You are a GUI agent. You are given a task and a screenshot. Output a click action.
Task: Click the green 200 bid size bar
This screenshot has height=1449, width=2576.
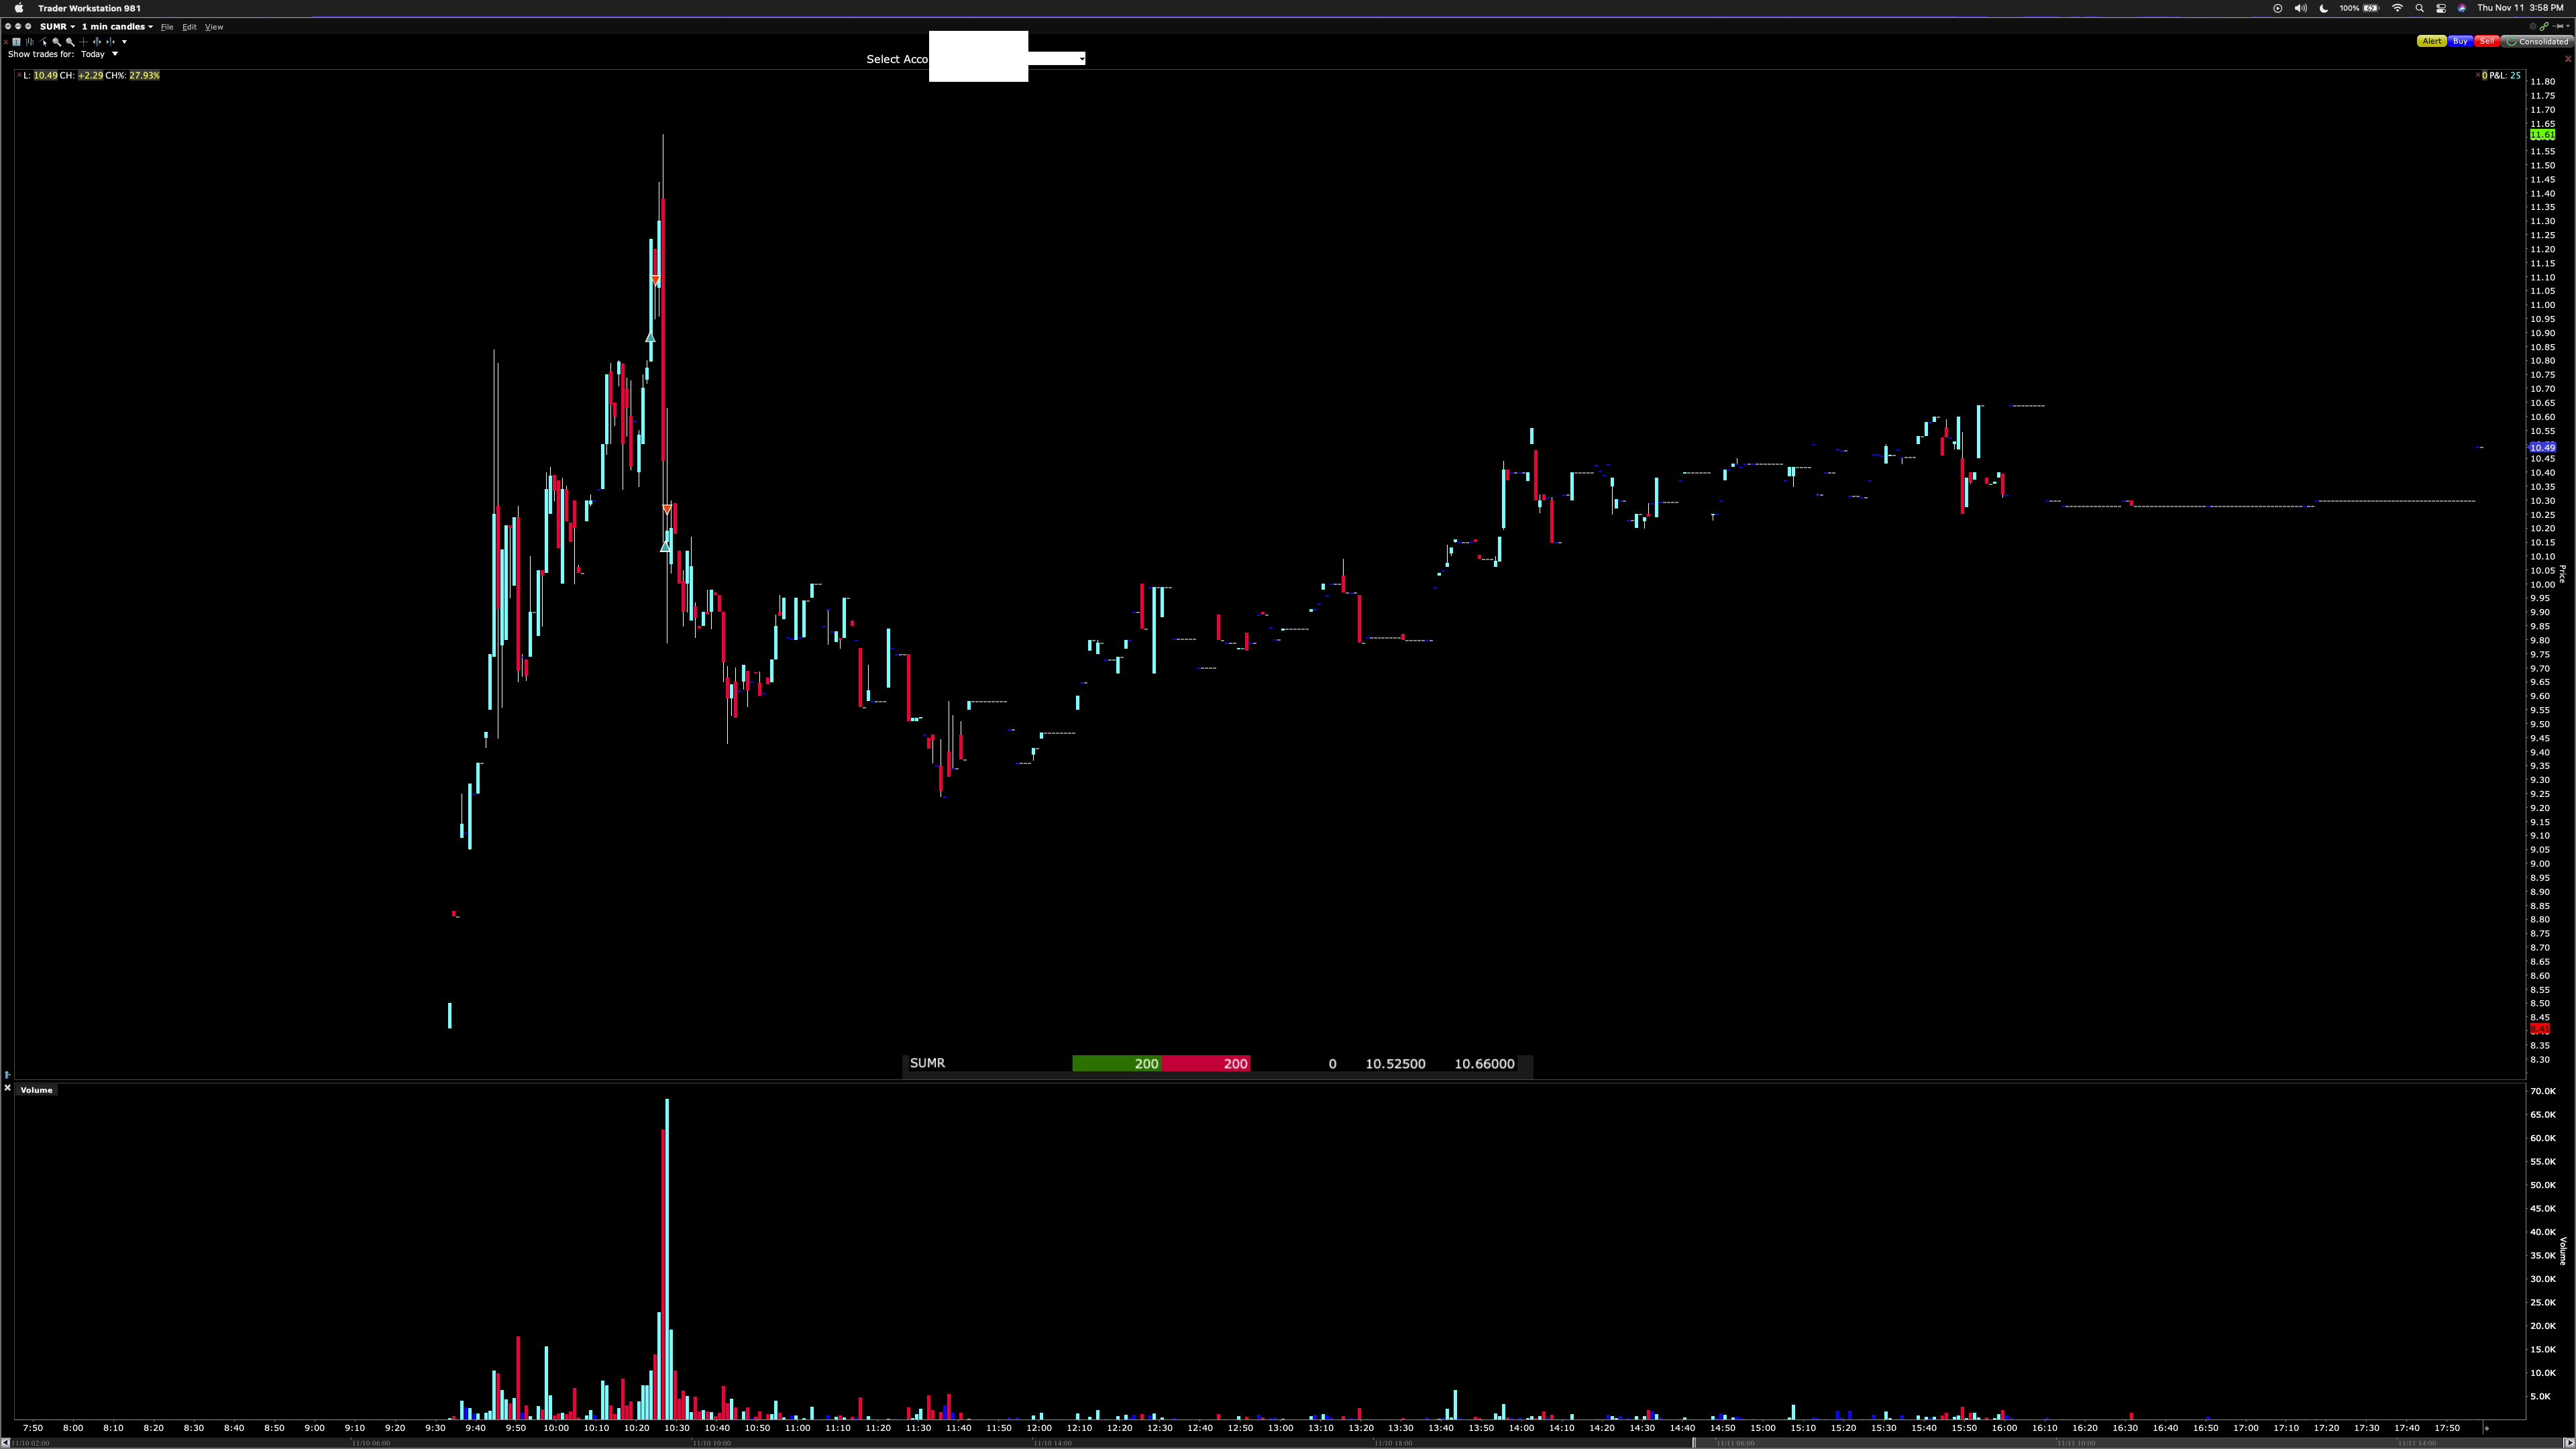1116,1063
